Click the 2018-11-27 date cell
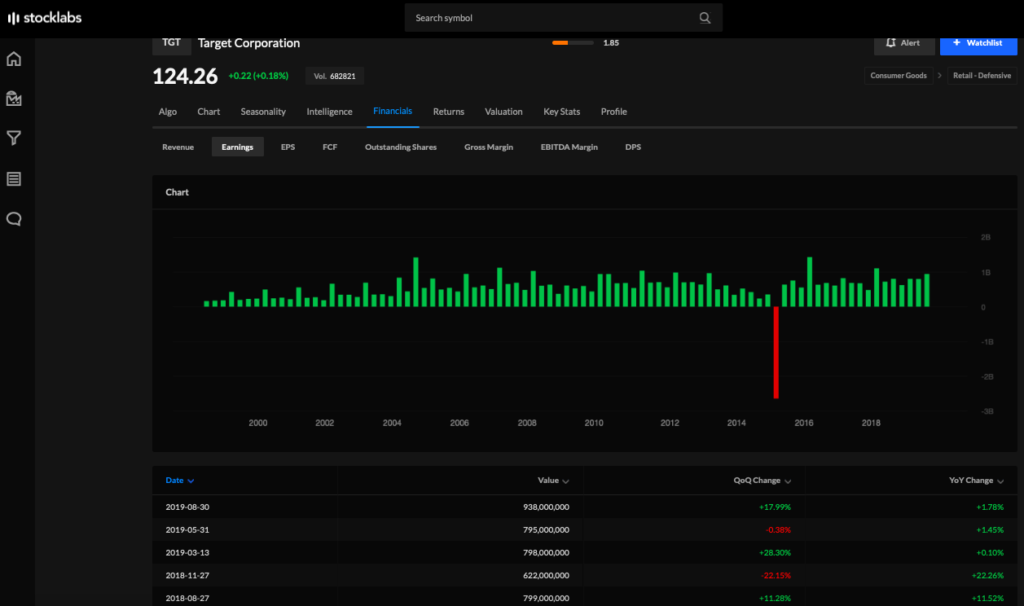 pos(187,576)
